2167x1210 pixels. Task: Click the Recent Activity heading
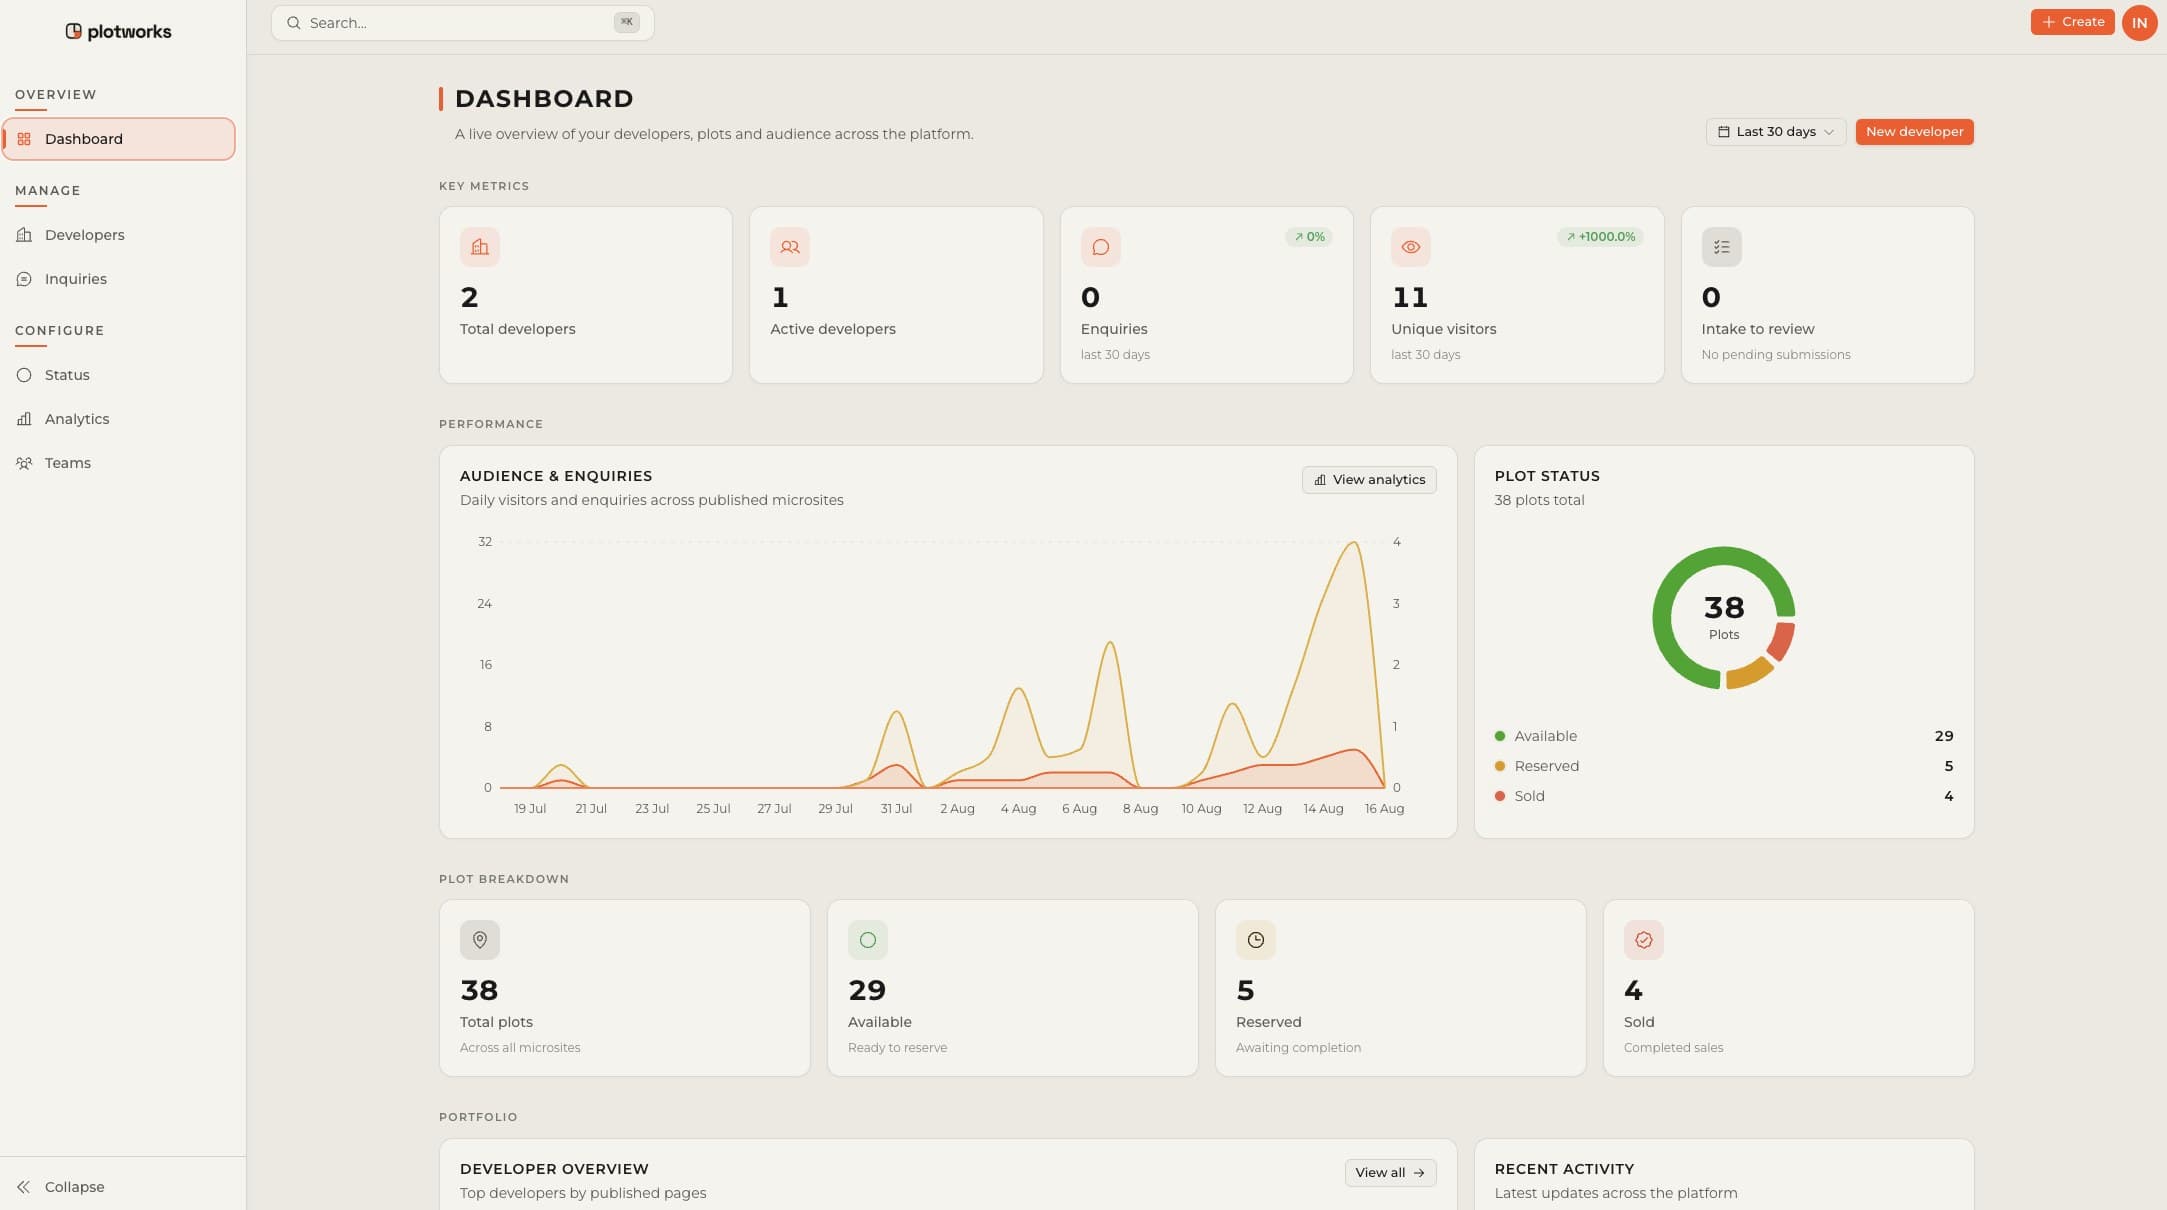1564,1169
